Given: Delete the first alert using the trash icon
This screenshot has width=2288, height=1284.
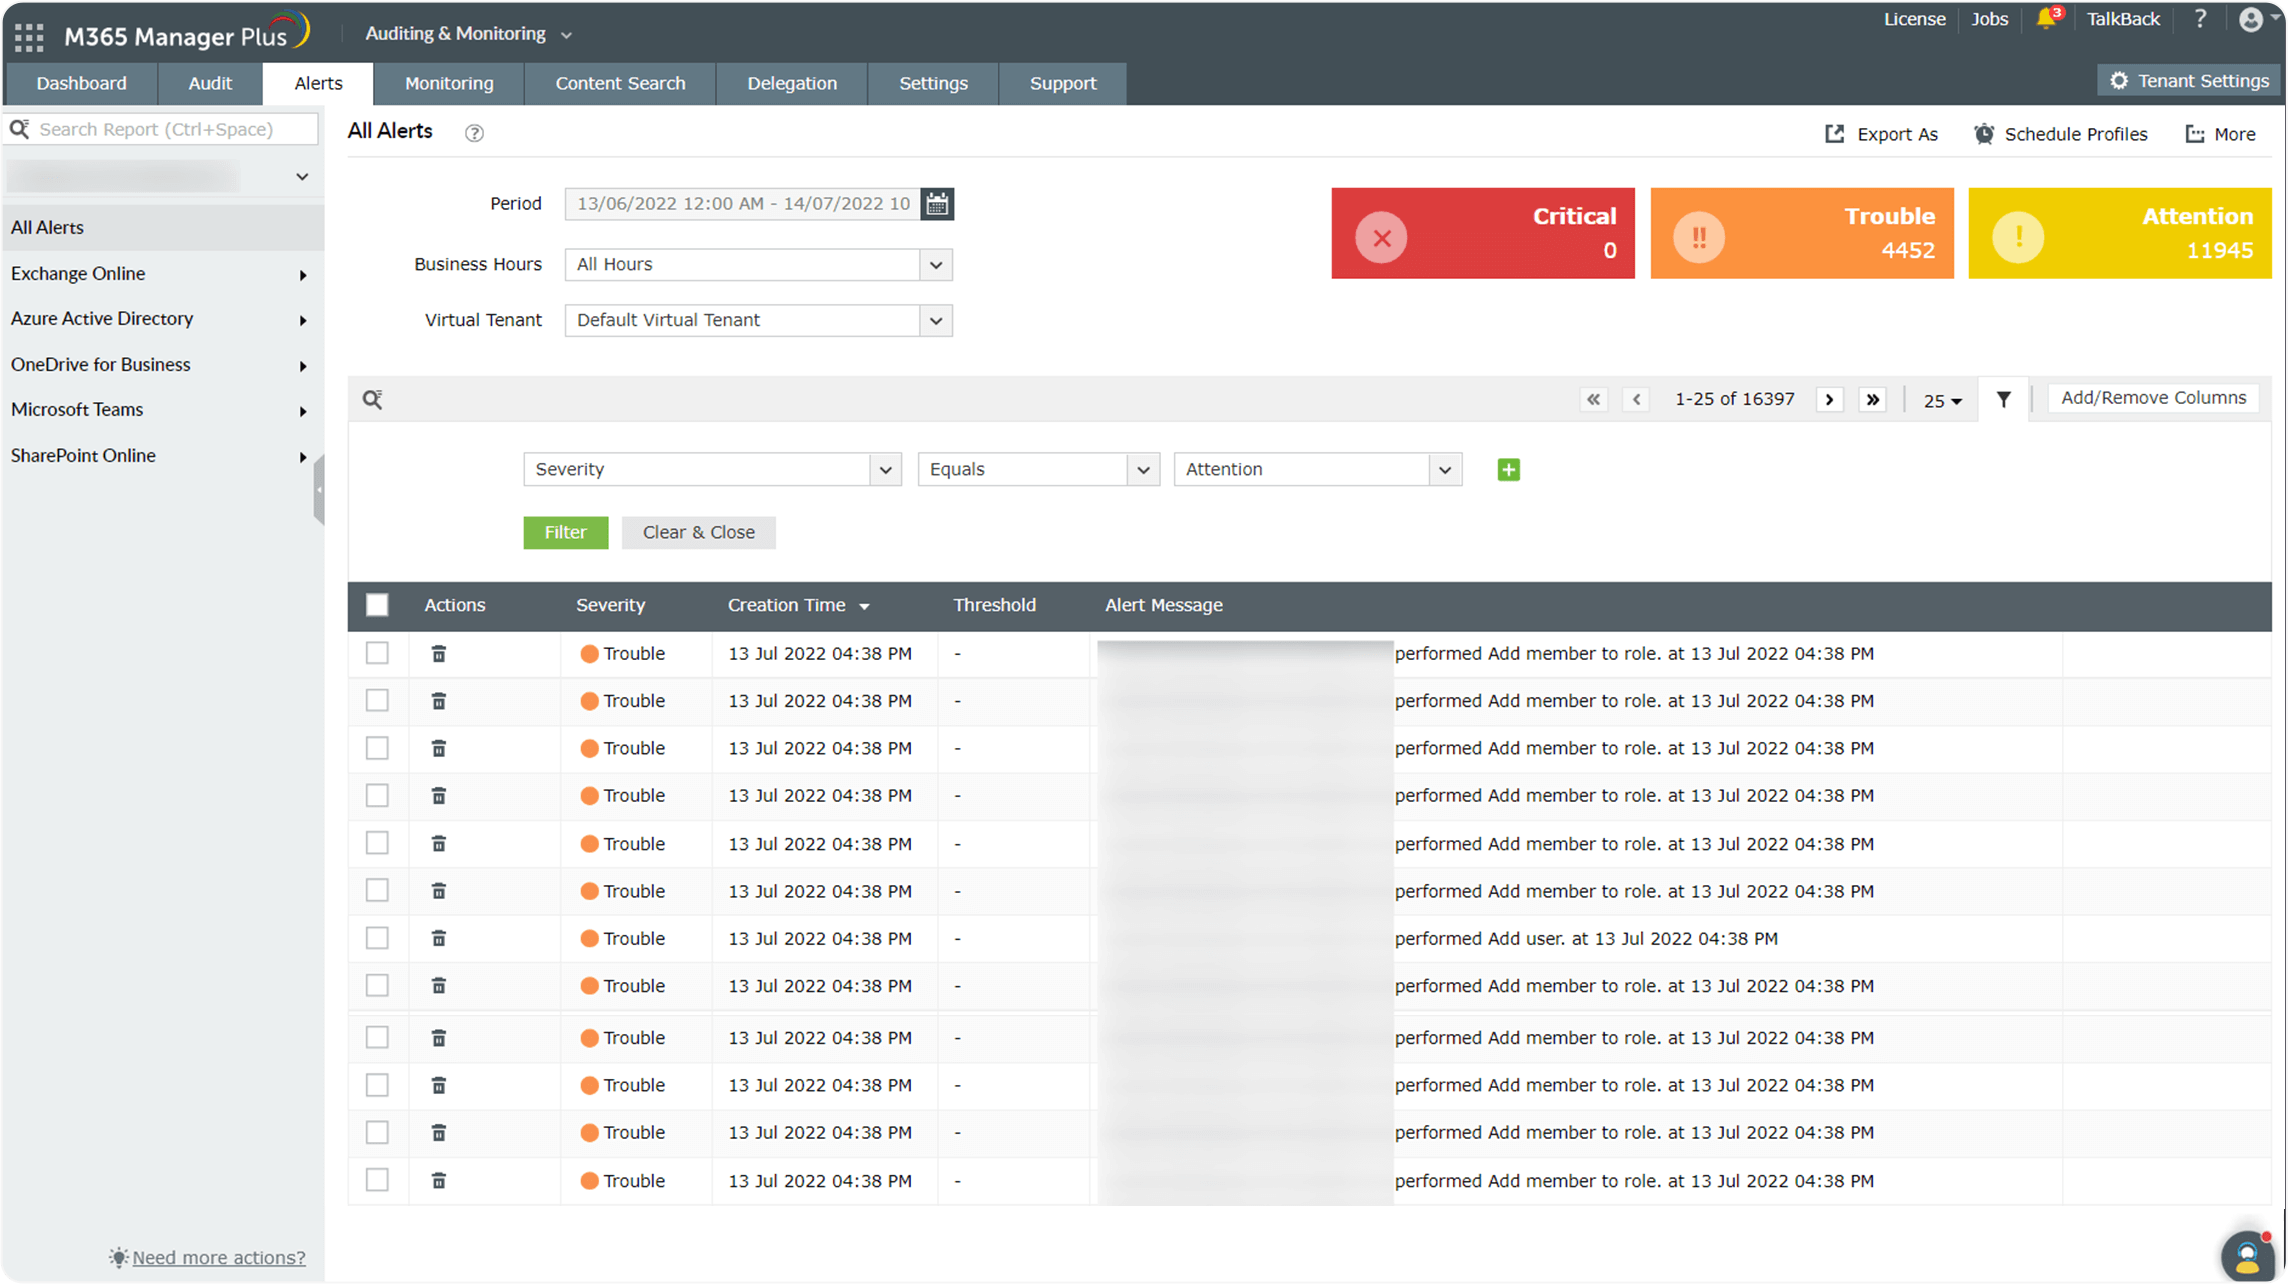Looking at the screenshot, I should 438,653.
